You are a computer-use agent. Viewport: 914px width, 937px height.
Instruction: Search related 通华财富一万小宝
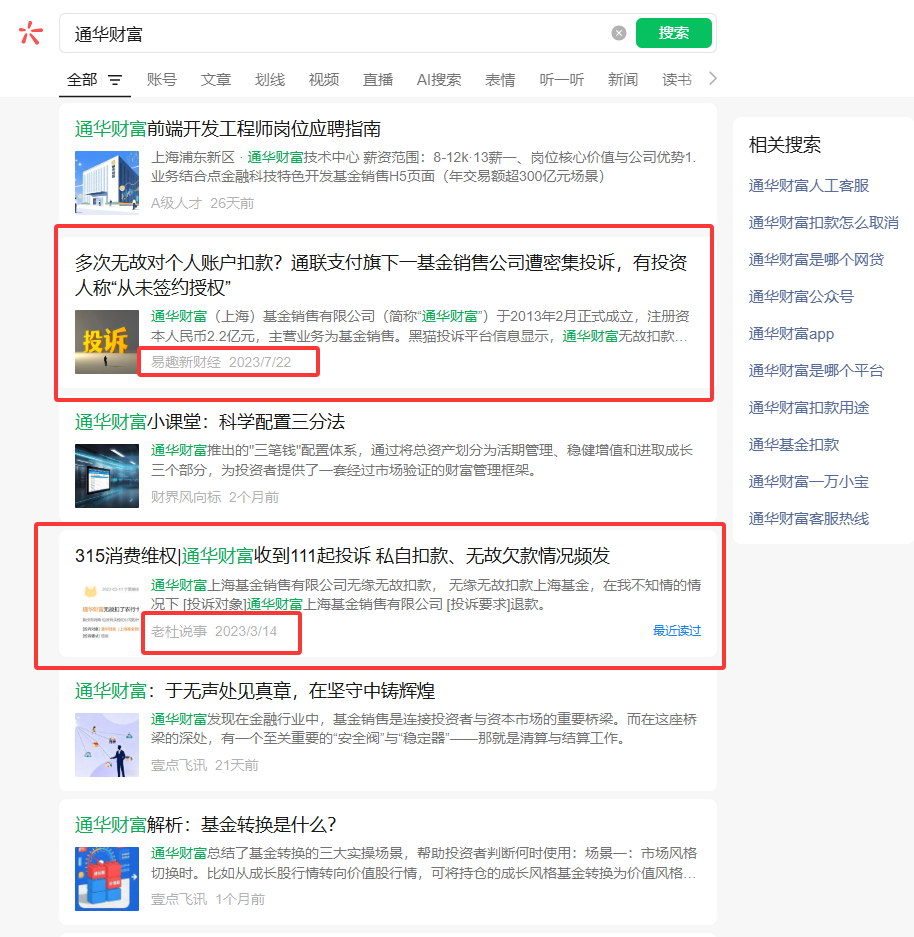809,482
